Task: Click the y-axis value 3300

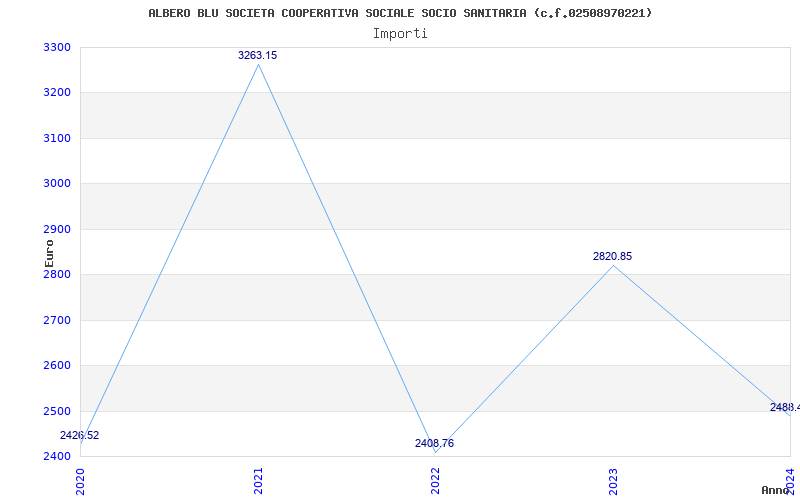Action: [x=57, y=47]
